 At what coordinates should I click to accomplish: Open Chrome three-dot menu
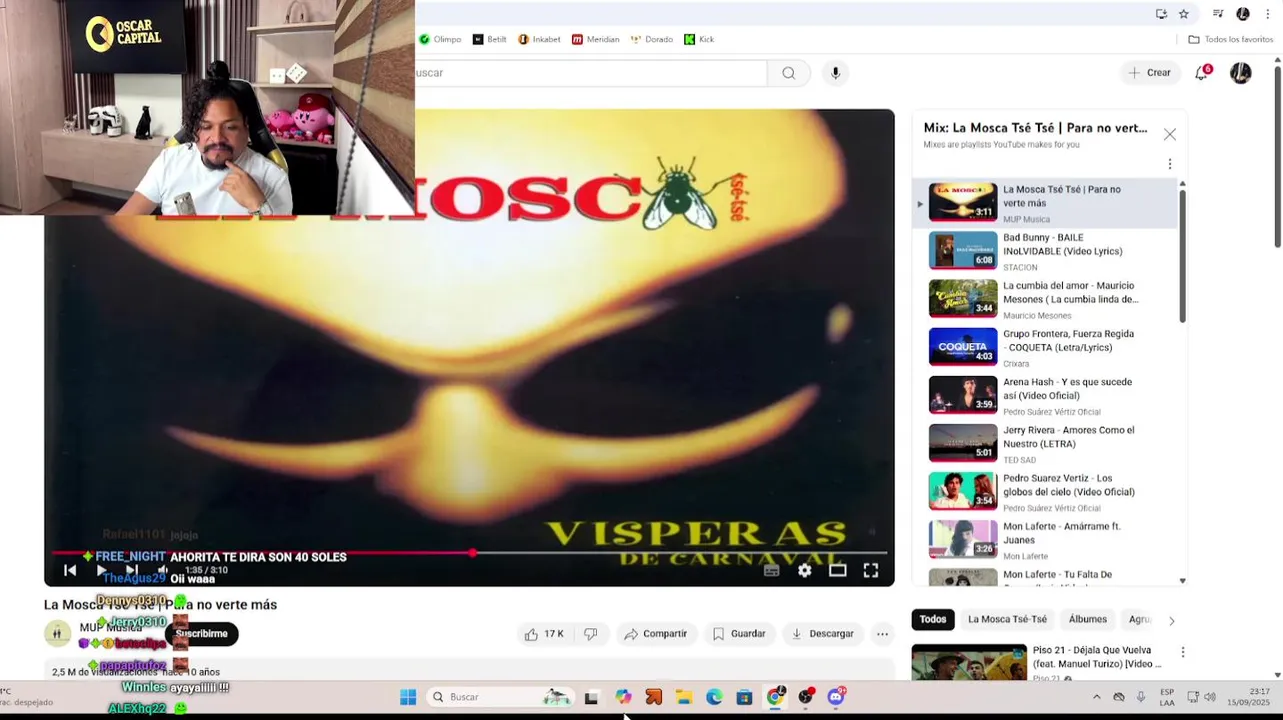click(x=1268, y=14)
